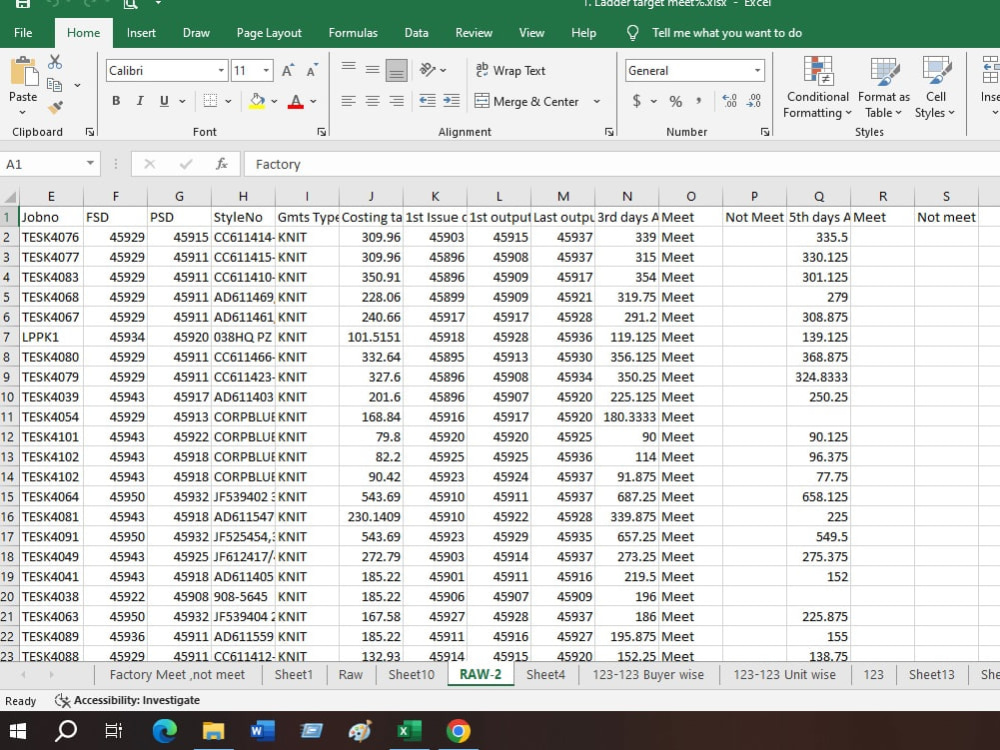Image resolution: width=1000 pixels, height=750 pixels.
Task: Click the Name Box showing A1
Action: (x=41, y=164)
